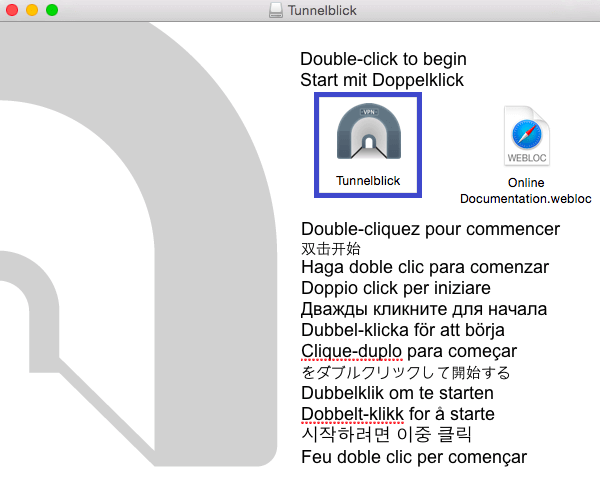
Task: Click the text Dobbelt-klikk for å starte
Action: point(398,414)
